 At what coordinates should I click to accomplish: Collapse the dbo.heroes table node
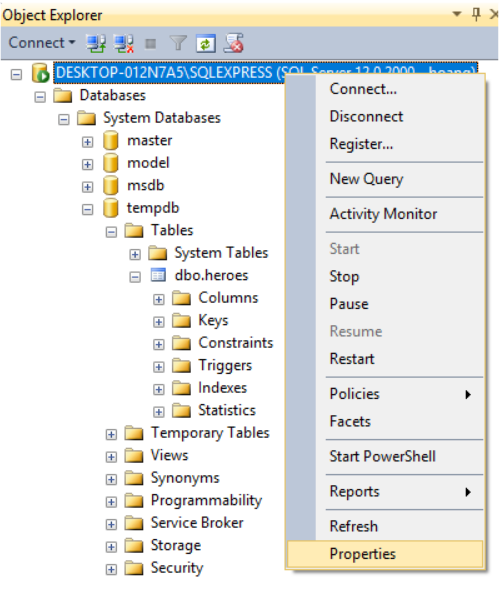pyautogui.click(x=135, y=277)
